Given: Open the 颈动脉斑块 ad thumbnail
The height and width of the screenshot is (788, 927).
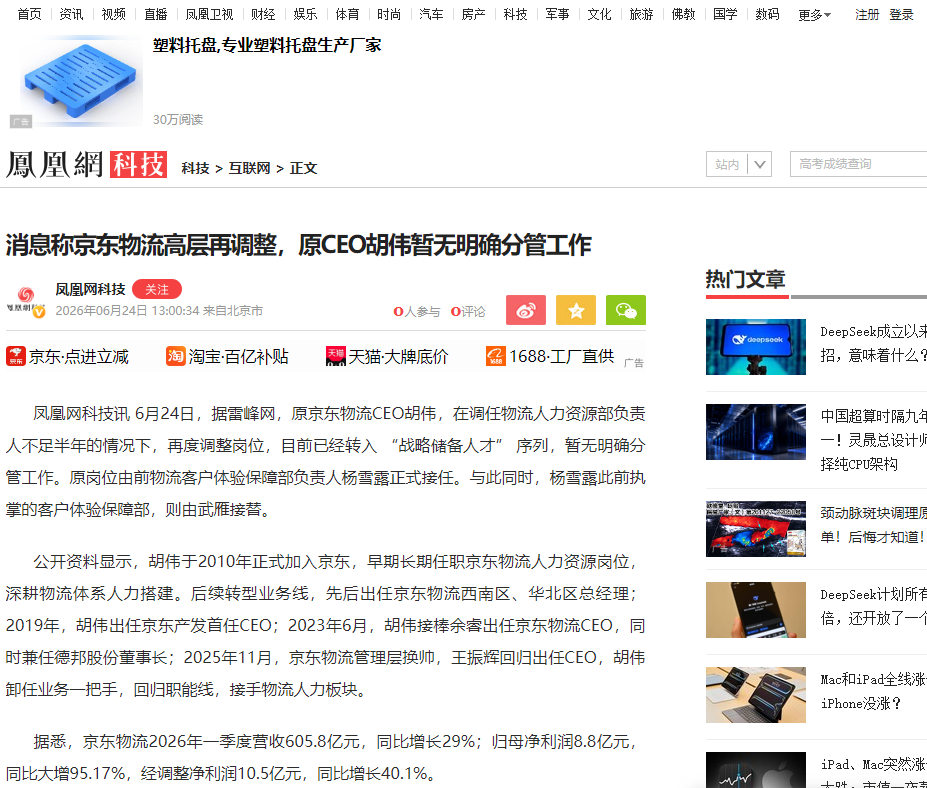Looking at the screenshot, I should 756,529.
